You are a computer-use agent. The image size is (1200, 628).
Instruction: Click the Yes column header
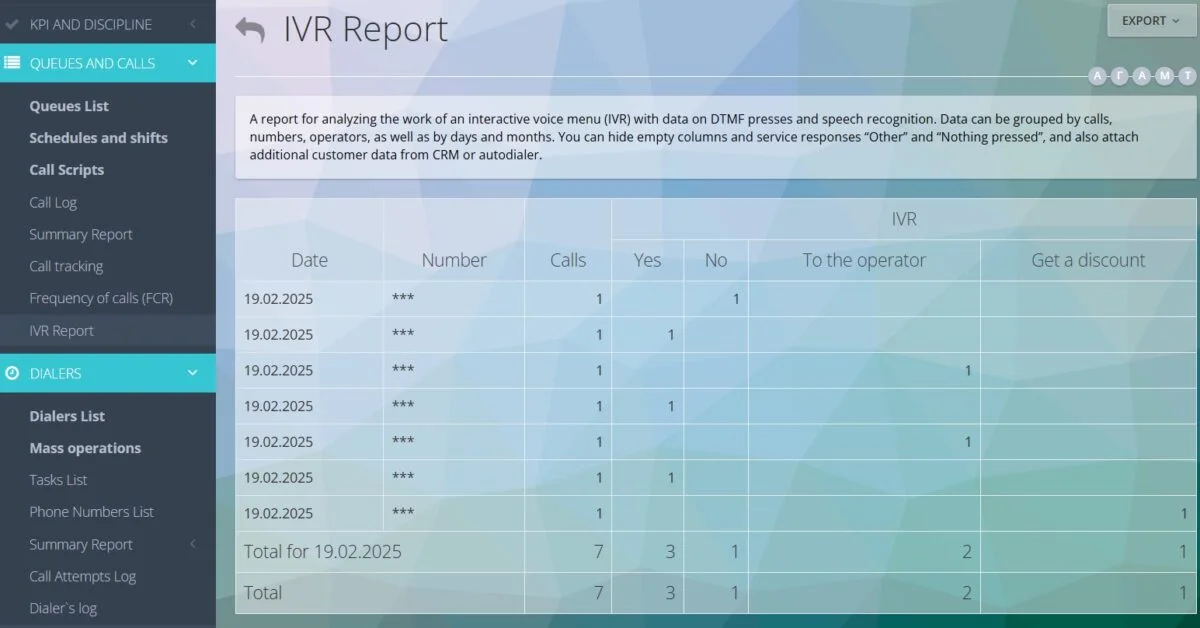click(648, 260)
